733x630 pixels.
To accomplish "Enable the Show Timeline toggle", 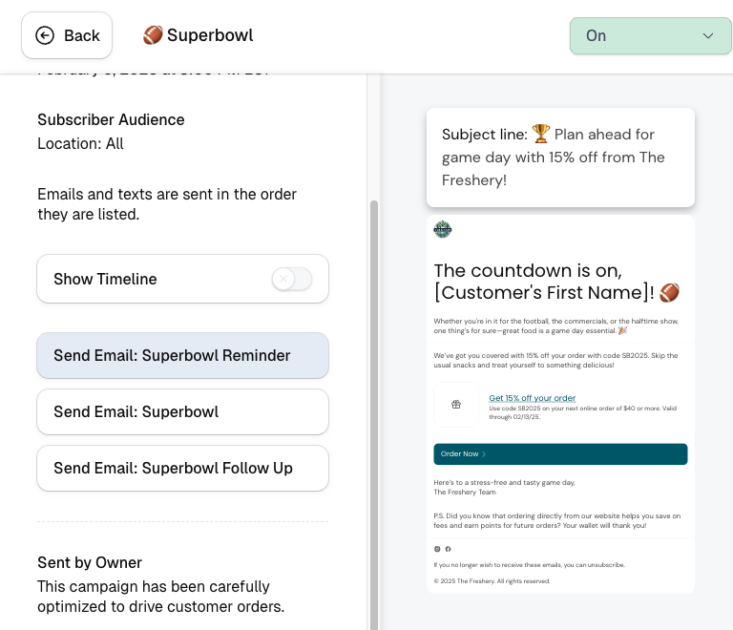I will tap(292, 279).
